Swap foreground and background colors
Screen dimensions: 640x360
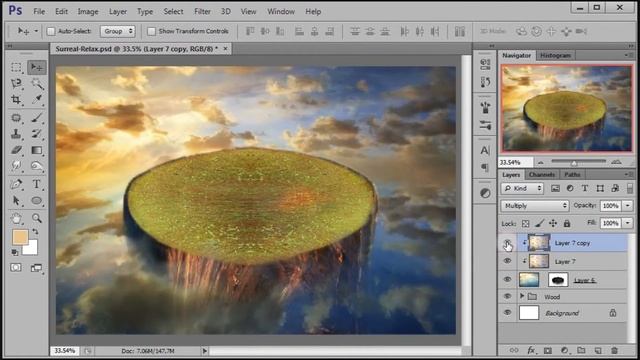pos(36,232)
